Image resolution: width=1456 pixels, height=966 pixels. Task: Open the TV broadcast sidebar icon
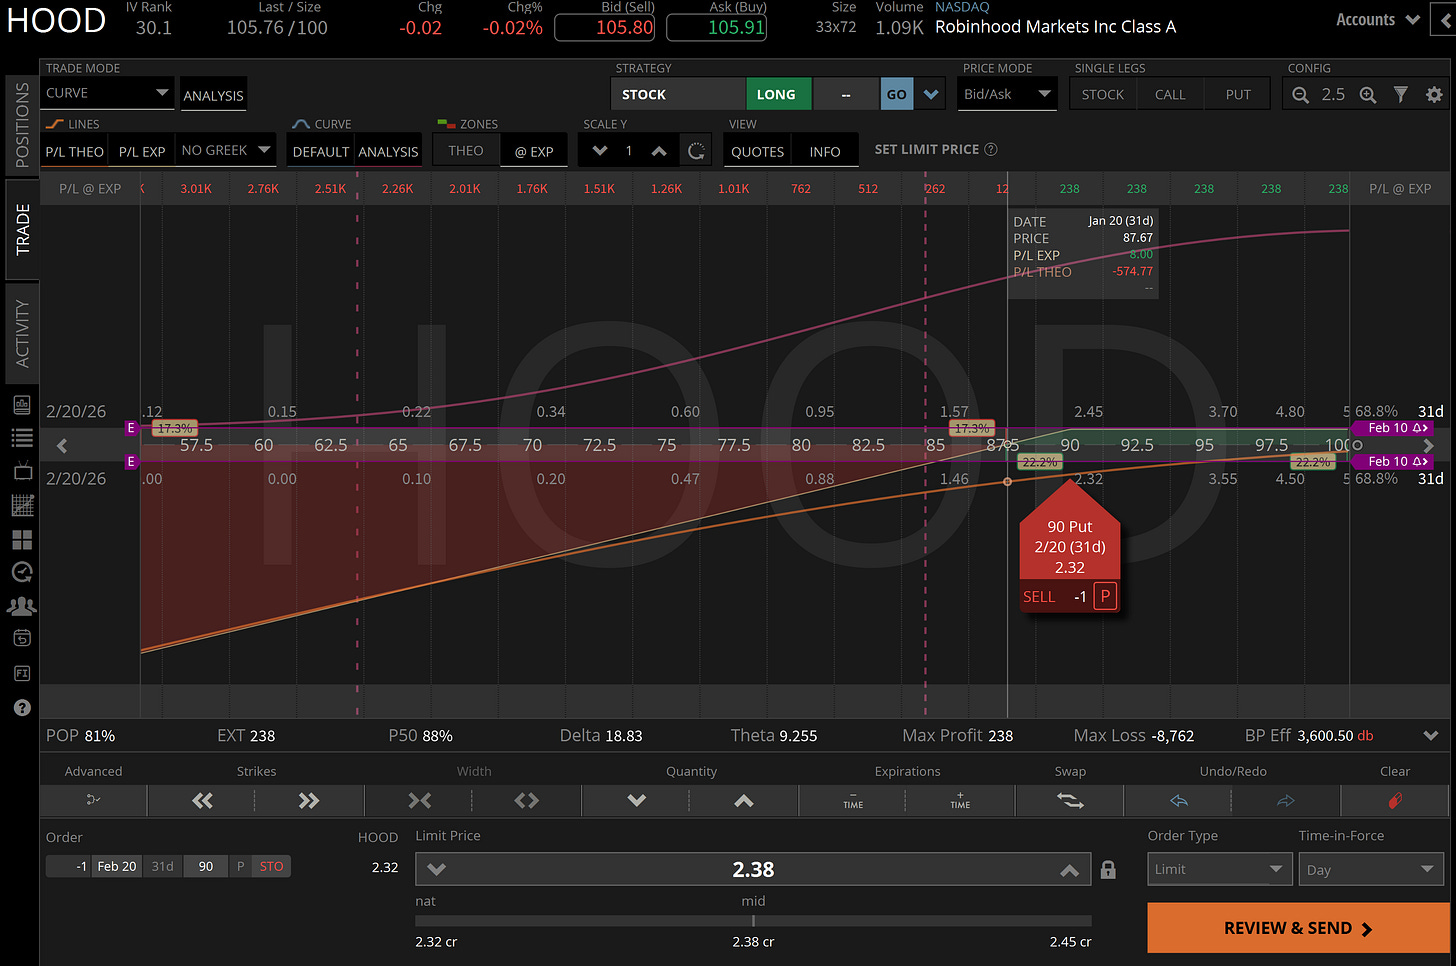coord(22,471)
